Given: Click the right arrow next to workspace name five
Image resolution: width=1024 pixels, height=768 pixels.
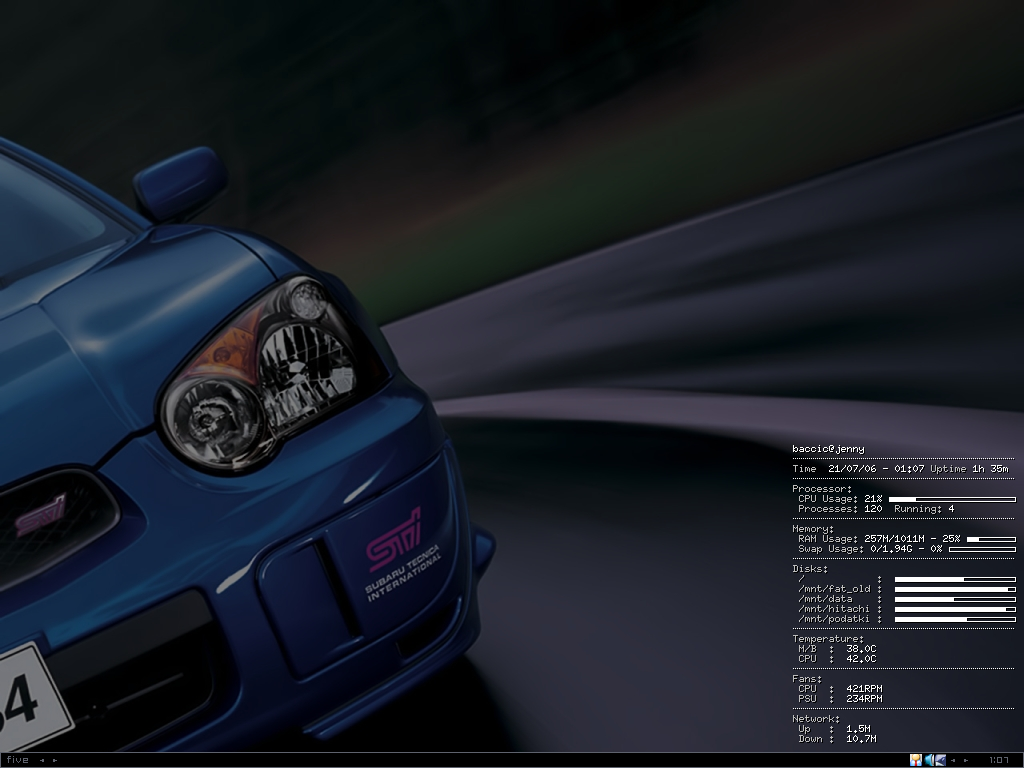Looking at the screenshot, I should tap(55, 760).
